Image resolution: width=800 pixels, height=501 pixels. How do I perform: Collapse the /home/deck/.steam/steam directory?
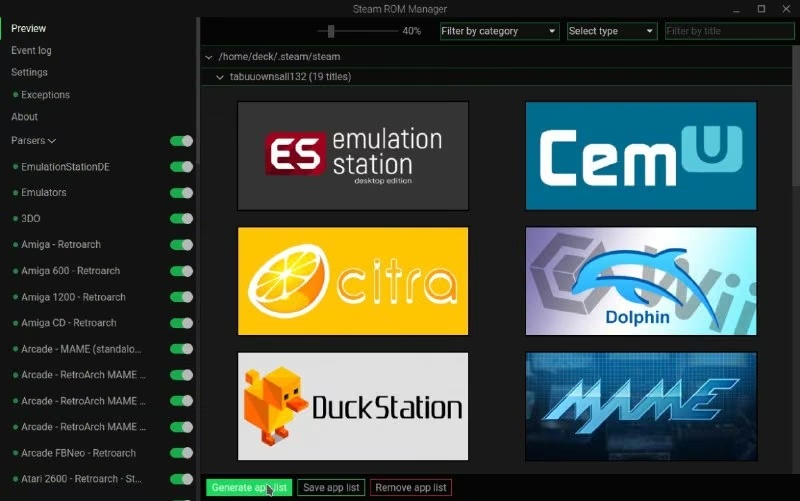coord(209,57)
